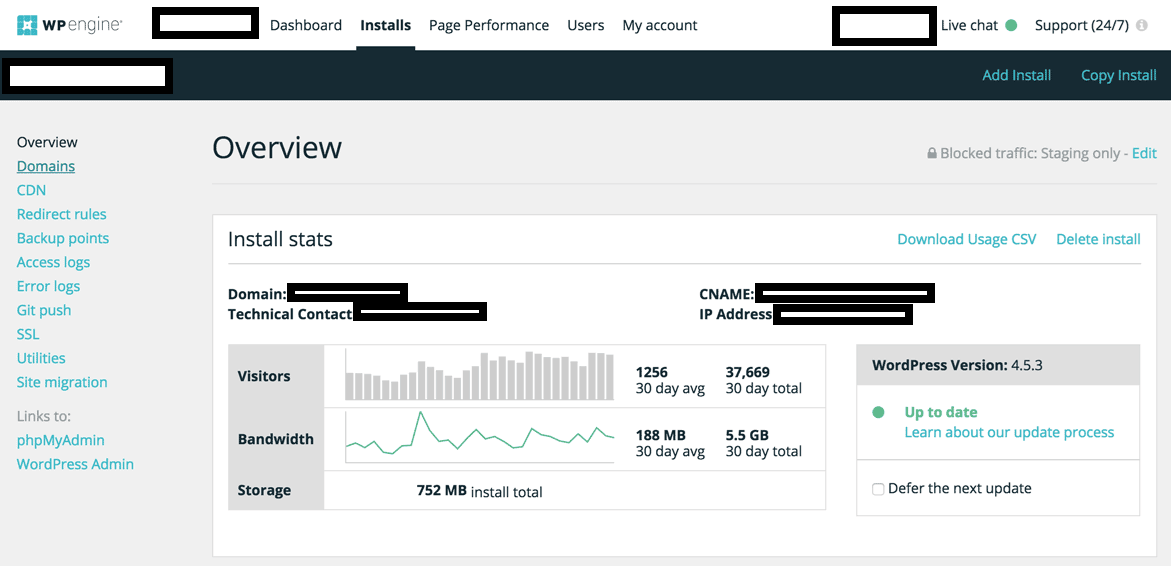Click the green Live chat status dot
The width and height of the screenshot is (1171, 566).
point(1011,25)
